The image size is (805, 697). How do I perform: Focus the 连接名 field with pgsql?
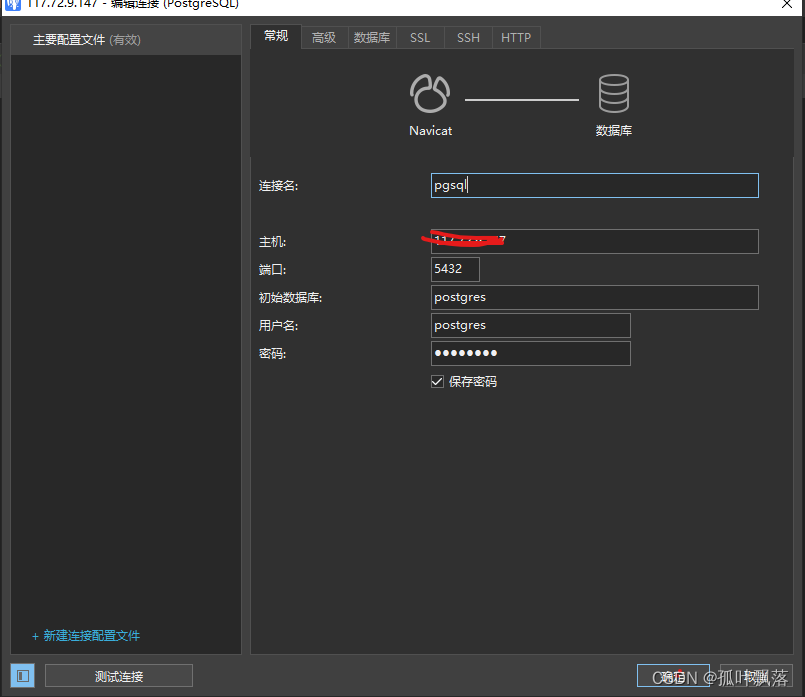(595, 185)
